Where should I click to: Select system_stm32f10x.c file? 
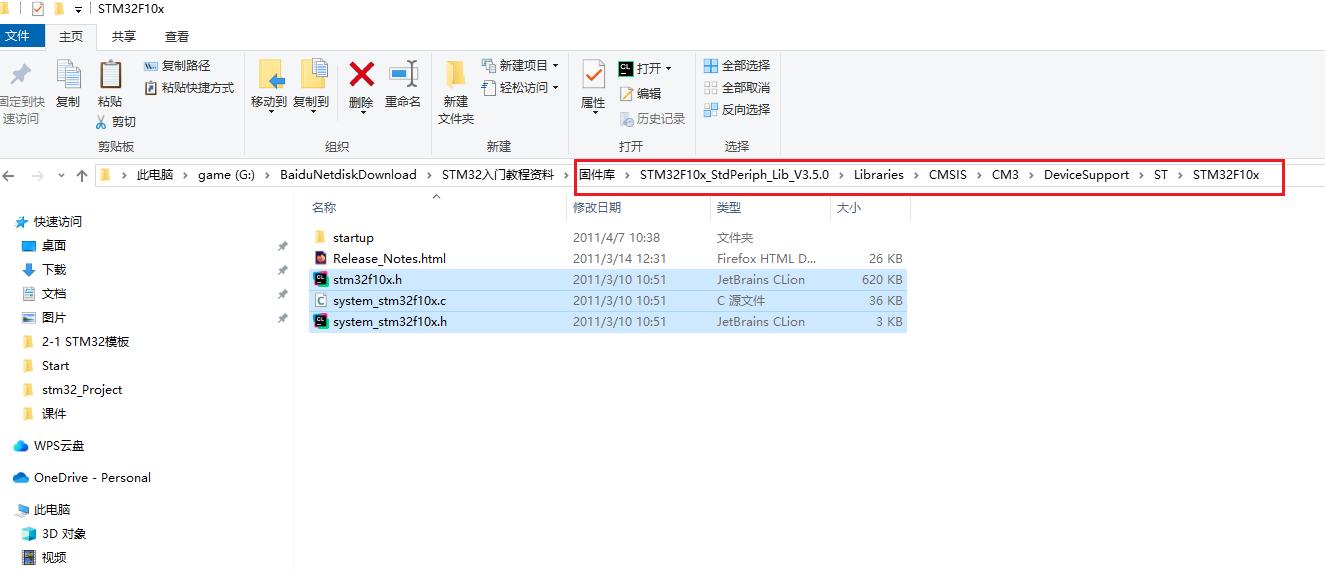(608, 301)
